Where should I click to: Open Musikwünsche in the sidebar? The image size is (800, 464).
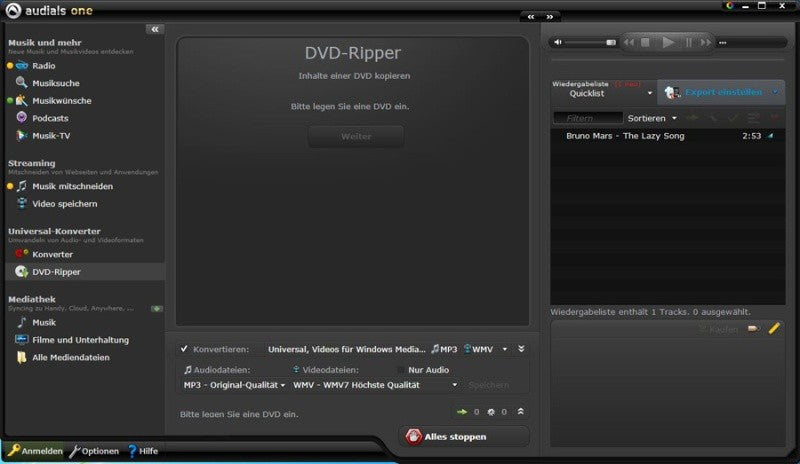pyautogui.click(x=61, y=101)
